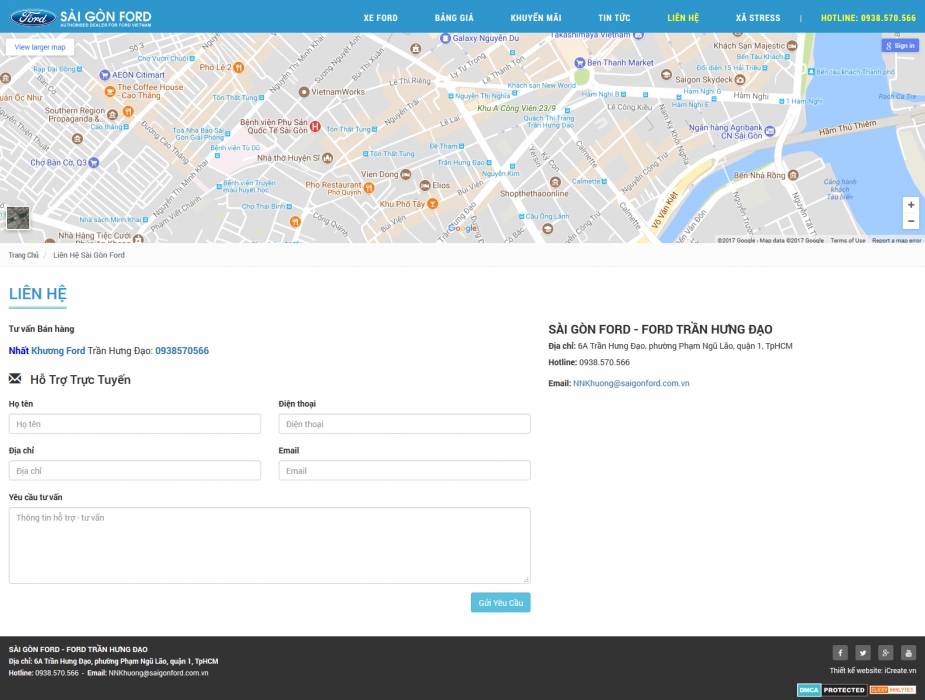This screenshot has height=700, width=925.
Task: Click Chợ Bàn Cờ, Q3 marker
Action: coord(93,163)
